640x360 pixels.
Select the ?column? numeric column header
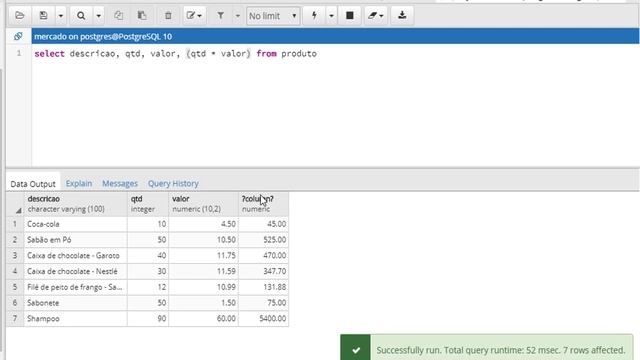(263, 204)
